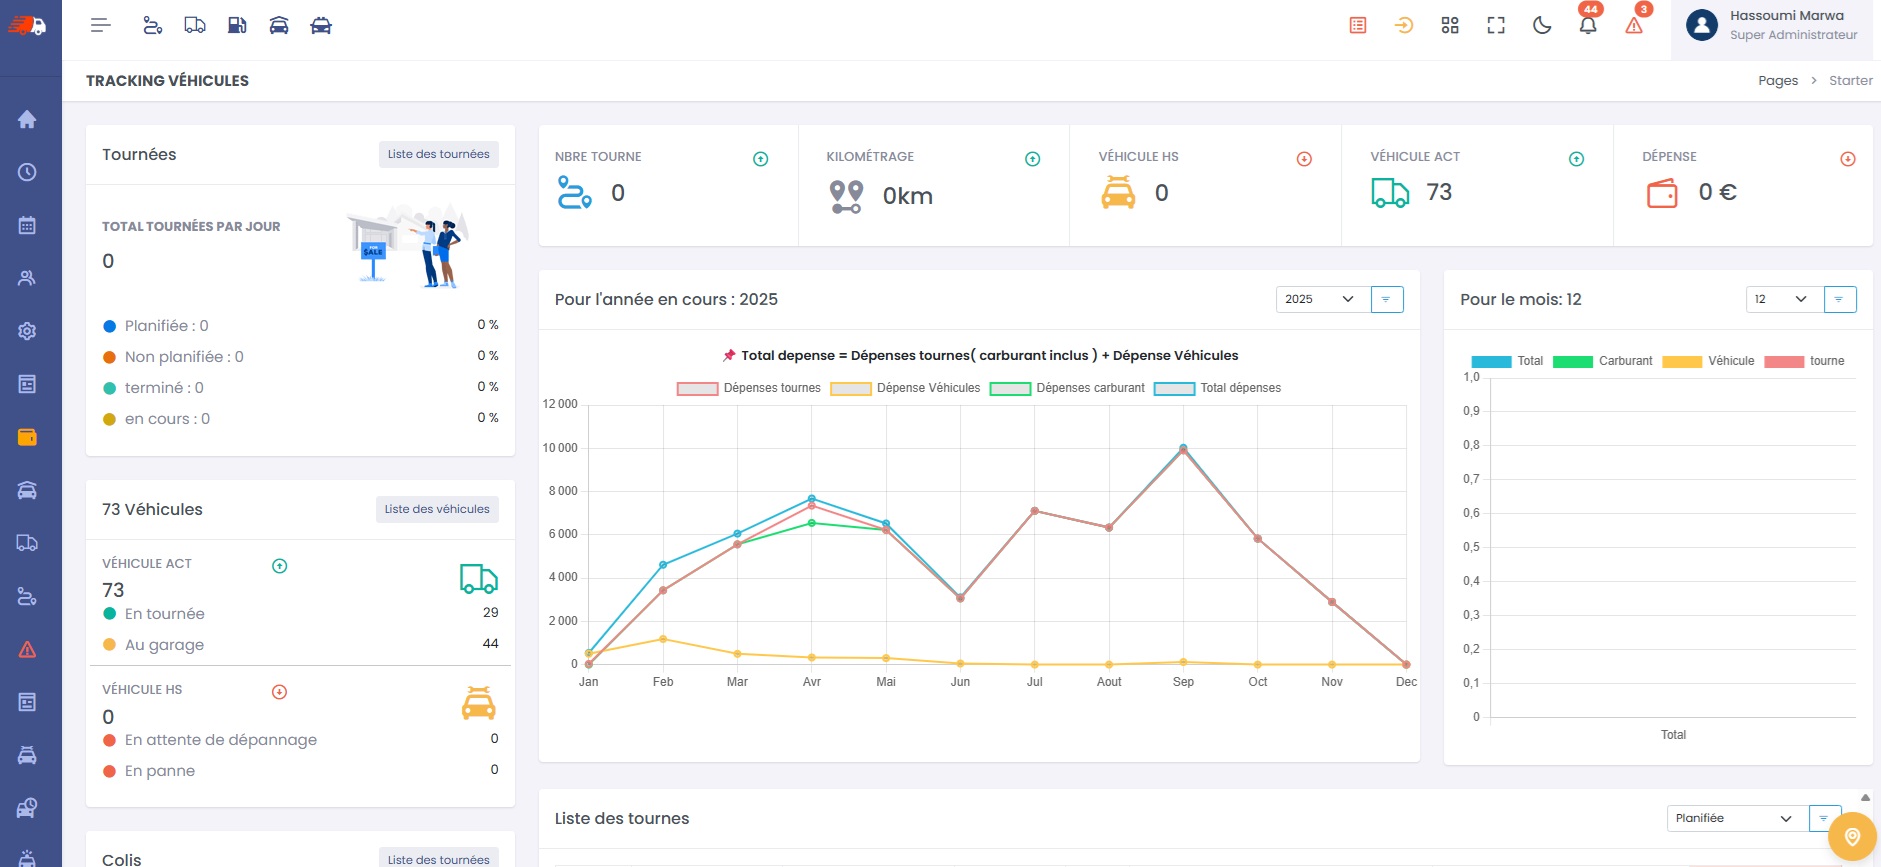The width and height of the screenshot is (1881, 867).
Task: Click the hamburger menu icon in top bar
Action: point(100,26)
